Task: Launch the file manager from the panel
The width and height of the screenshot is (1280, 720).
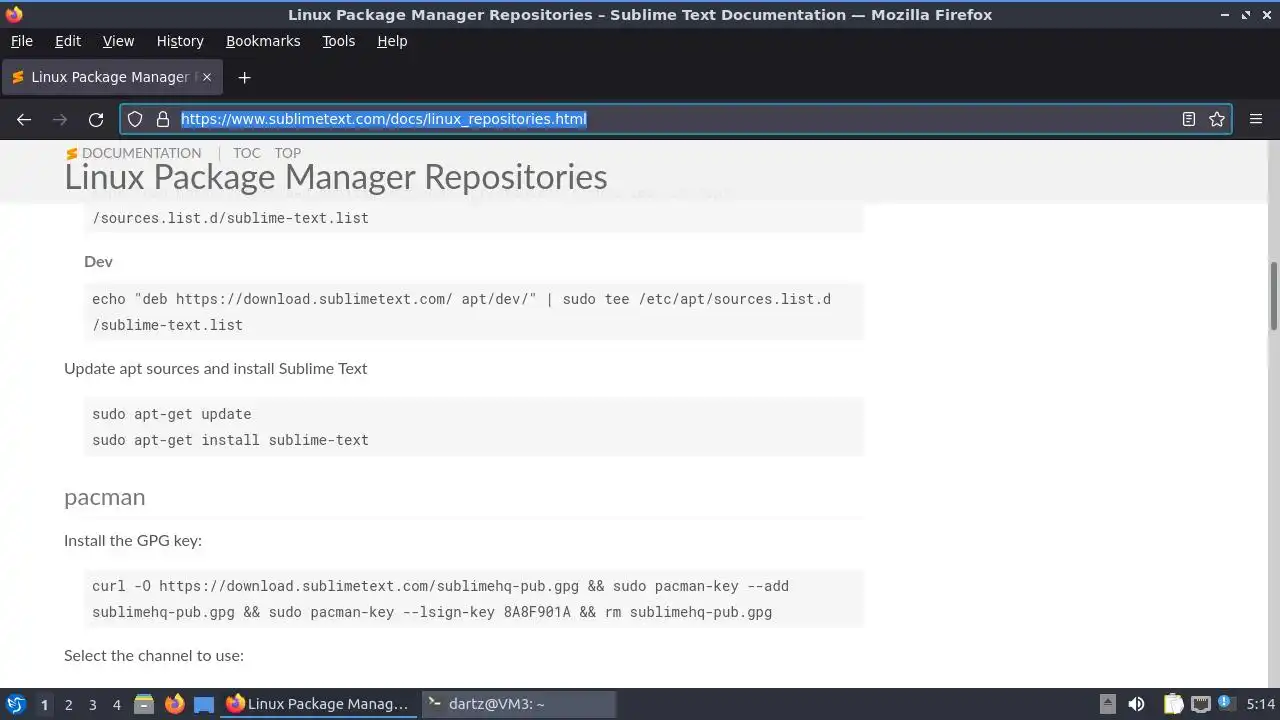Action: click(x=144, y=704)
